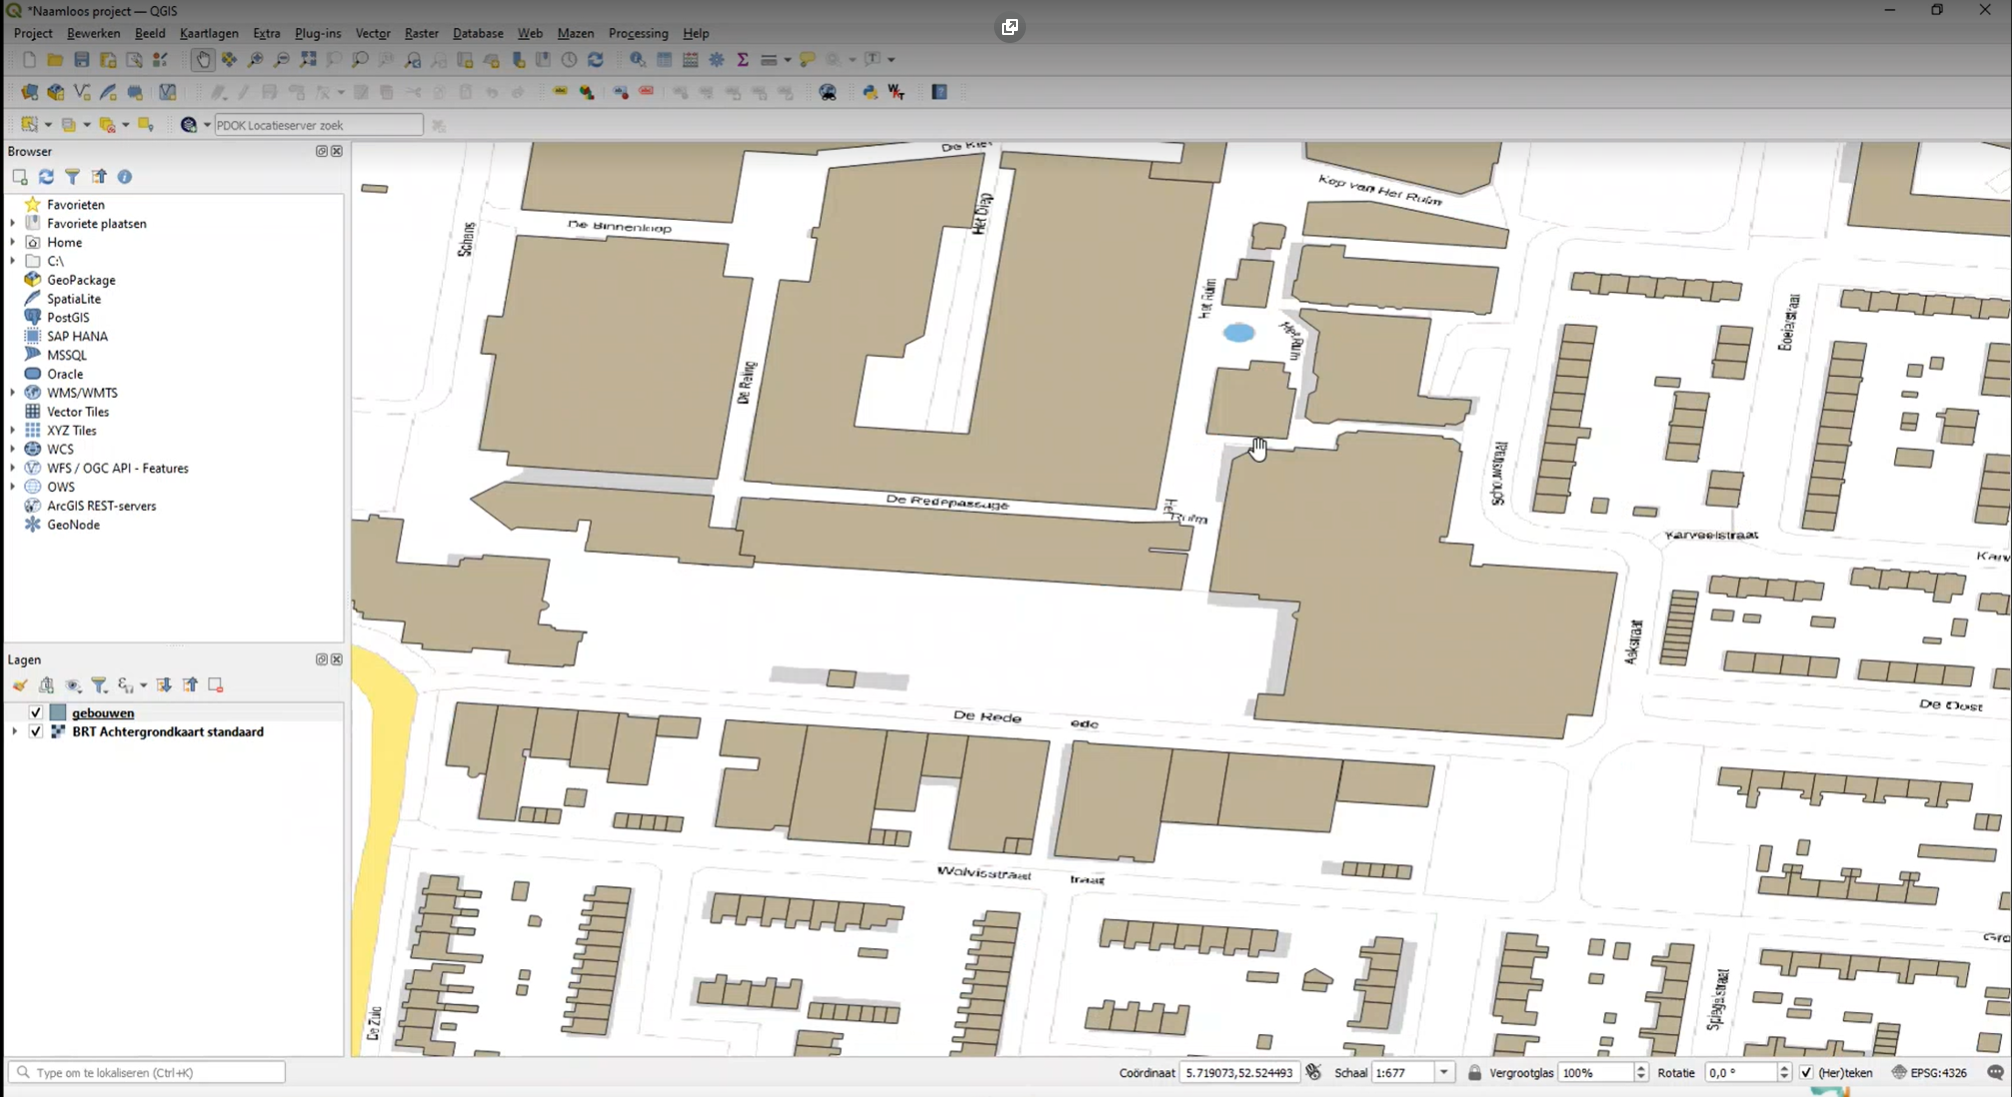Click the locator search bar at bottom left
Screen dimensions: 2012x1097
(147, 1072)
